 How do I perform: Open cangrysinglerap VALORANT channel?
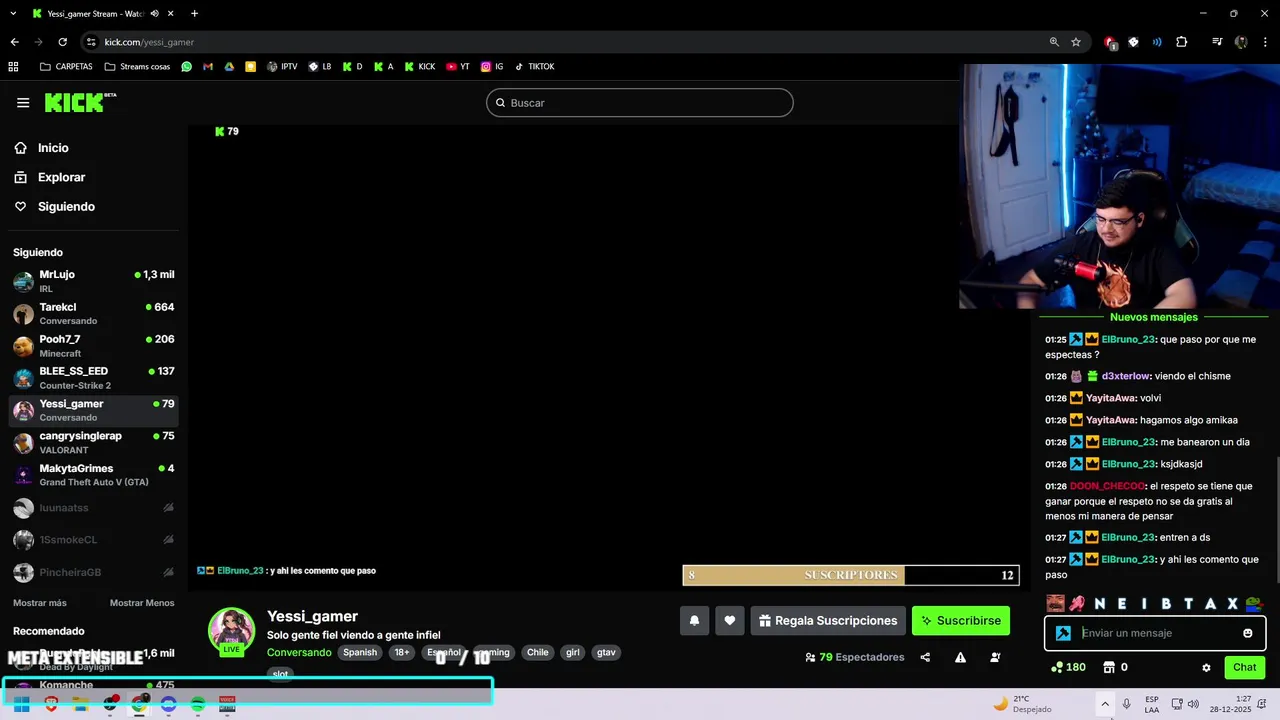point(94,443)
